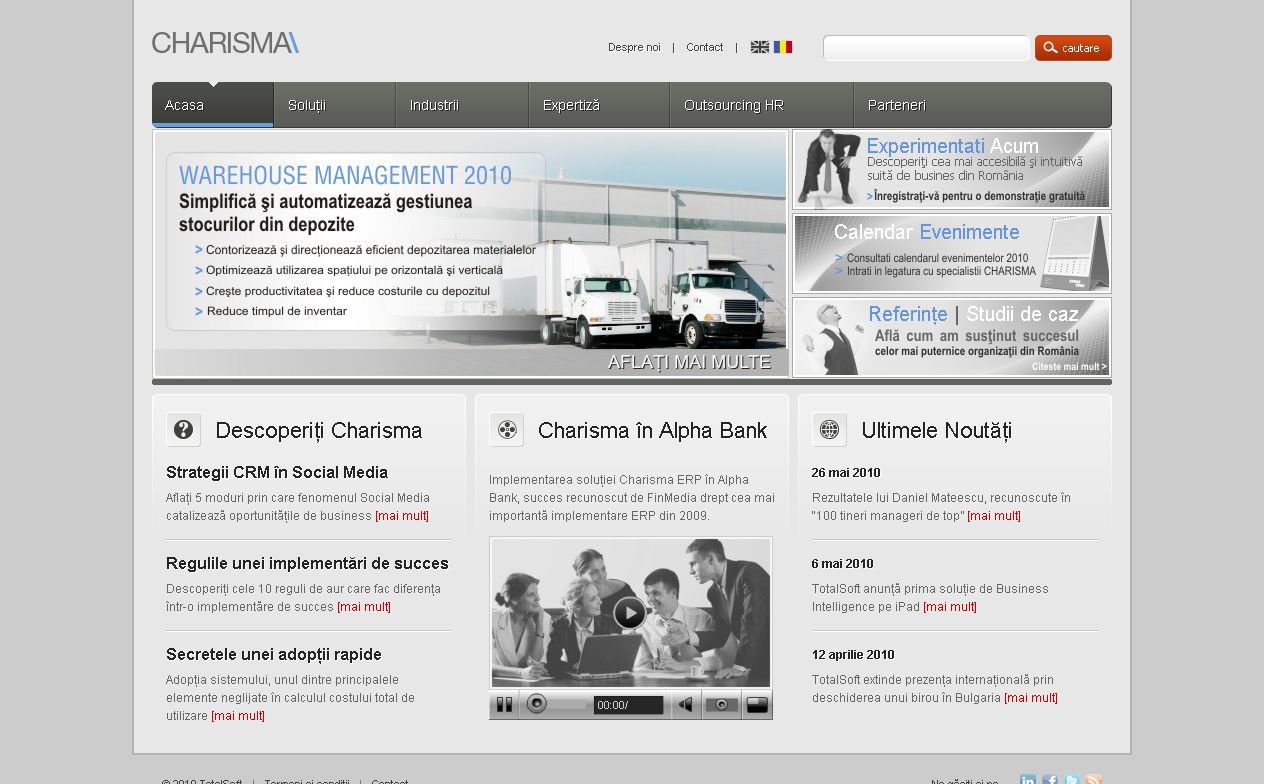Viewport: 1264px width, 784px height.
Task: Click the search input field
Action: pos(926,48)
